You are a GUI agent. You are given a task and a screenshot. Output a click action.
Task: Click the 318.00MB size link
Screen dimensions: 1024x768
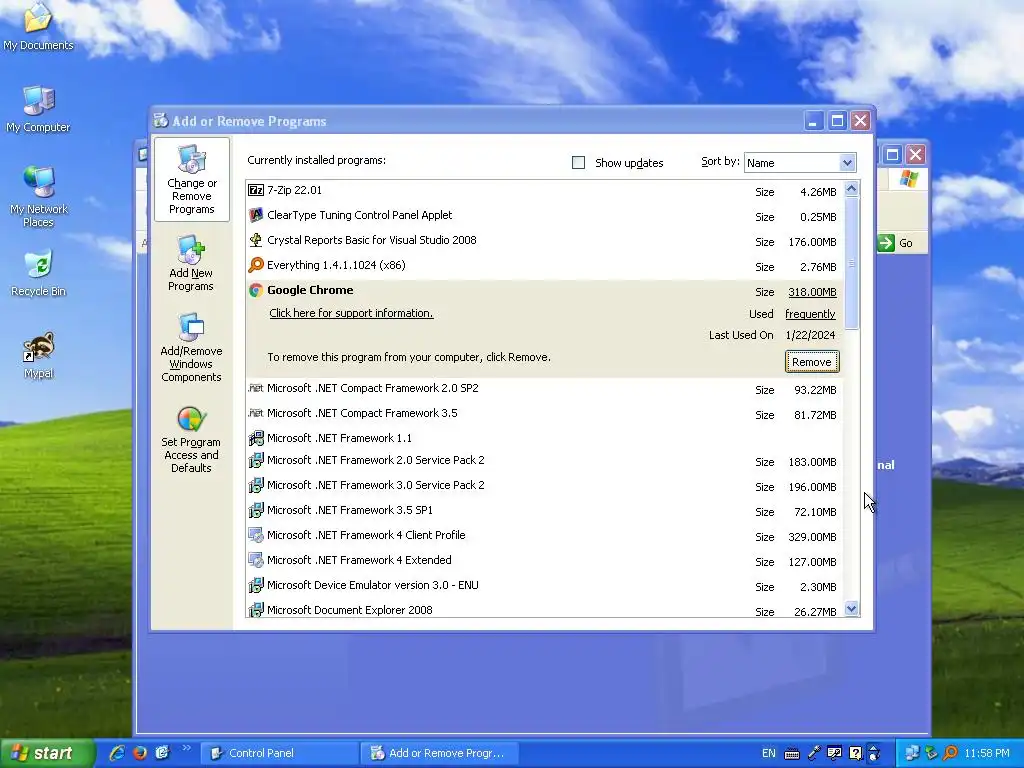click(x=812, y=292)
